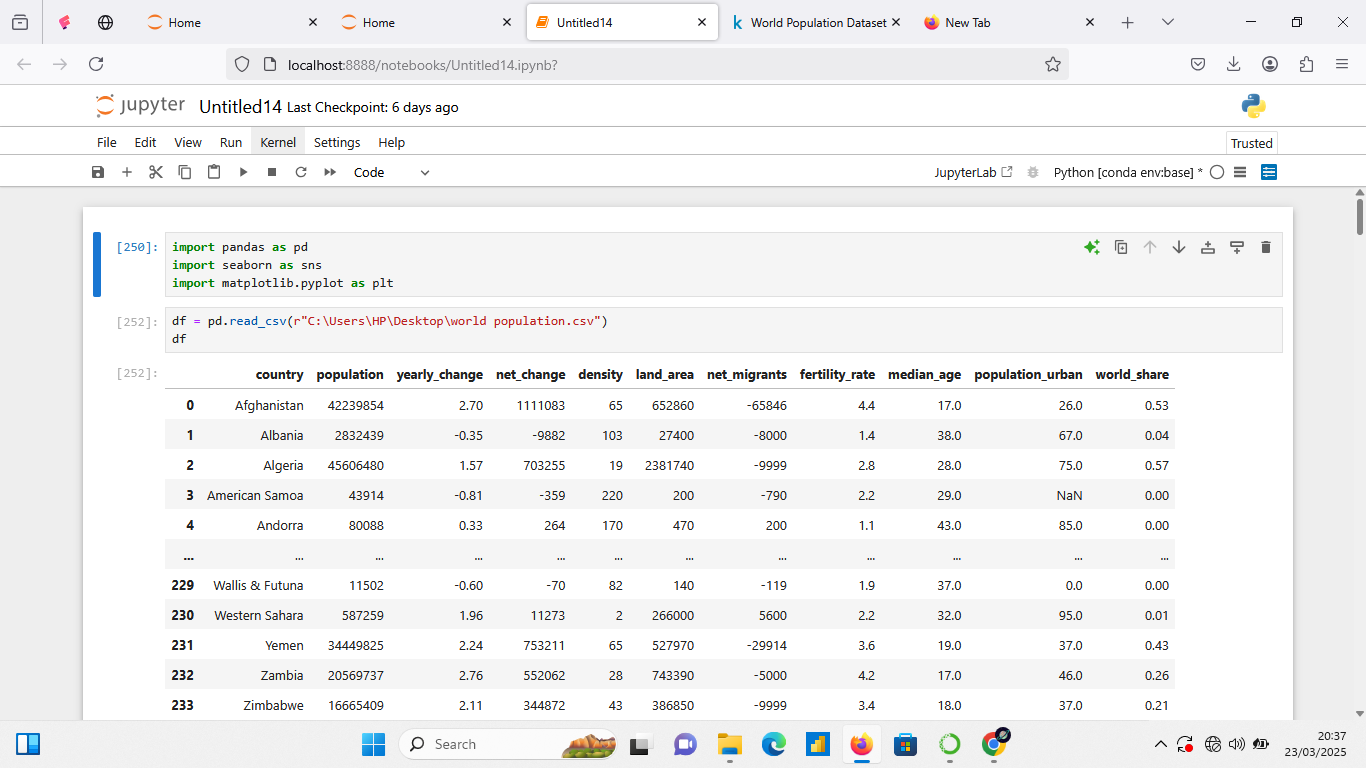This screenshot has width=1366, height=768.
Task: Click the debugger bug icon
Action: 1033,172
